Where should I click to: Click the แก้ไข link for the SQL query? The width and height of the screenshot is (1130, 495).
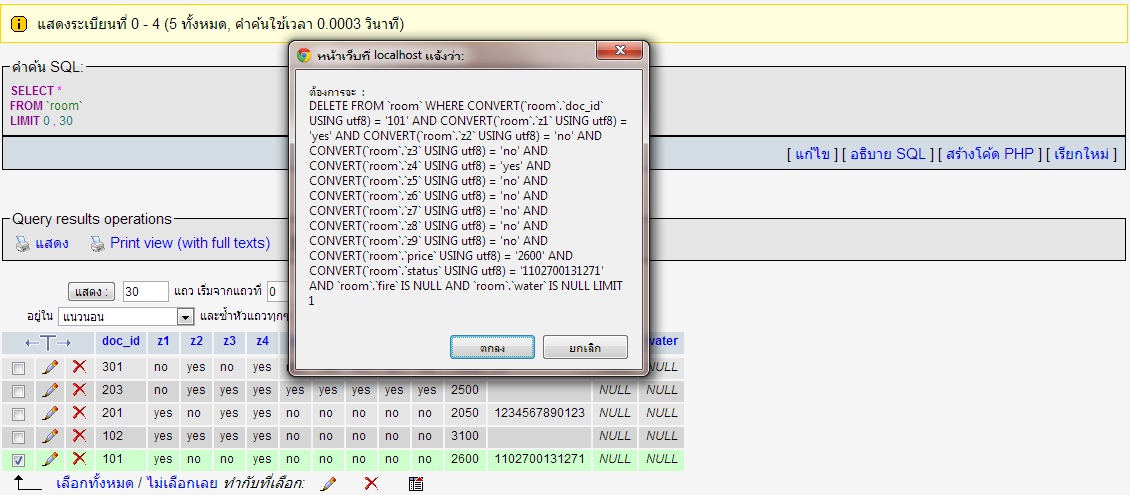pyautogui.click(x=812, y=154)
